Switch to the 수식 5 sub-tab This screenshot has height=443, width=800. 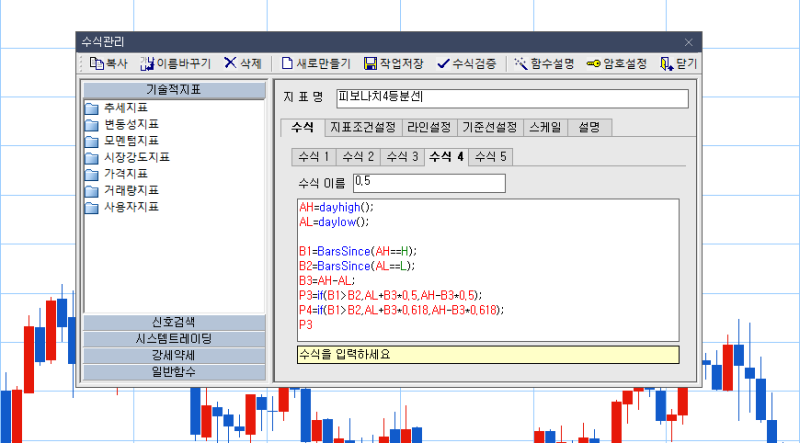coord(491,157)
